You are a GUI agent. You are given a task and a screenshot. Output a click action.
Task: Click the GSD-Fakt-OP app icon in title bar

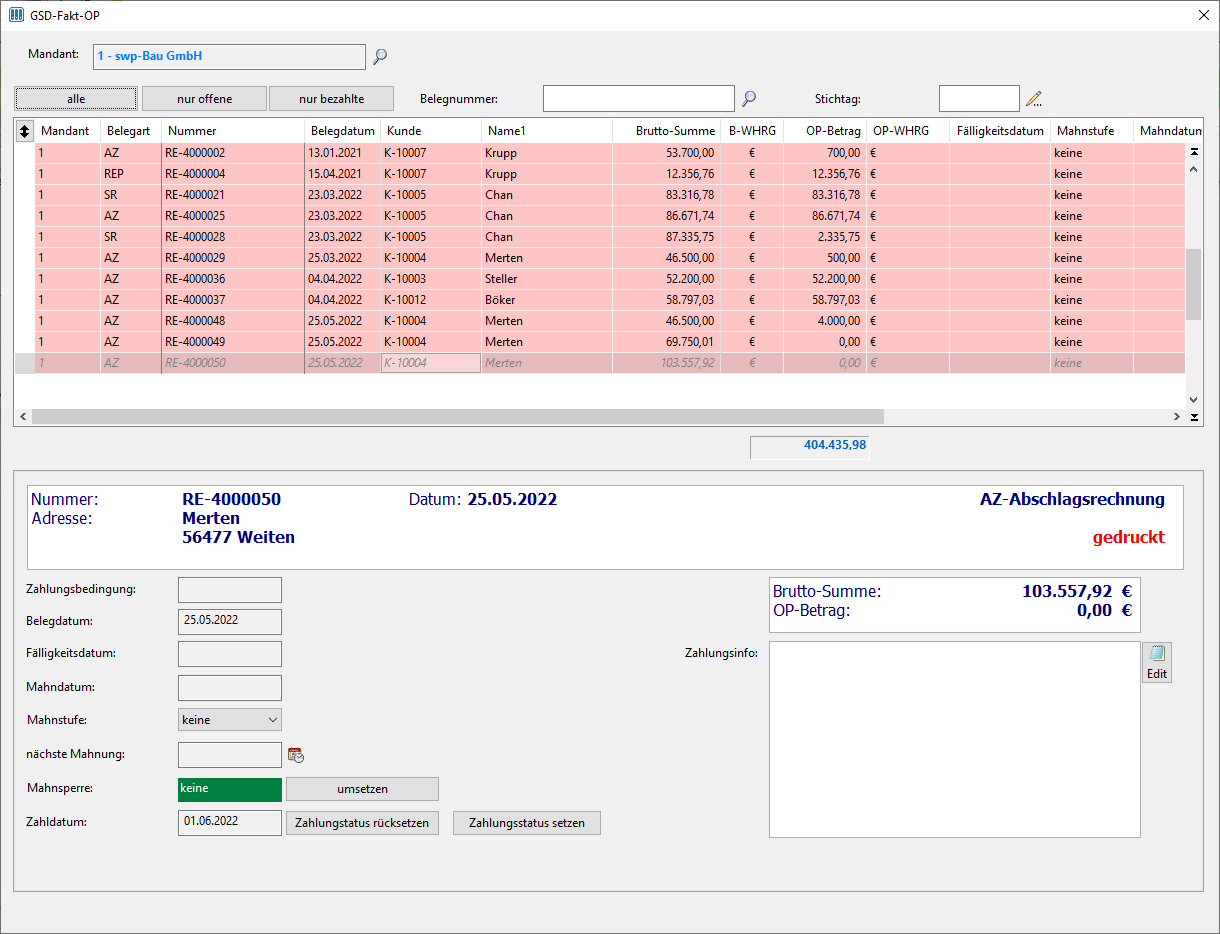15,15
